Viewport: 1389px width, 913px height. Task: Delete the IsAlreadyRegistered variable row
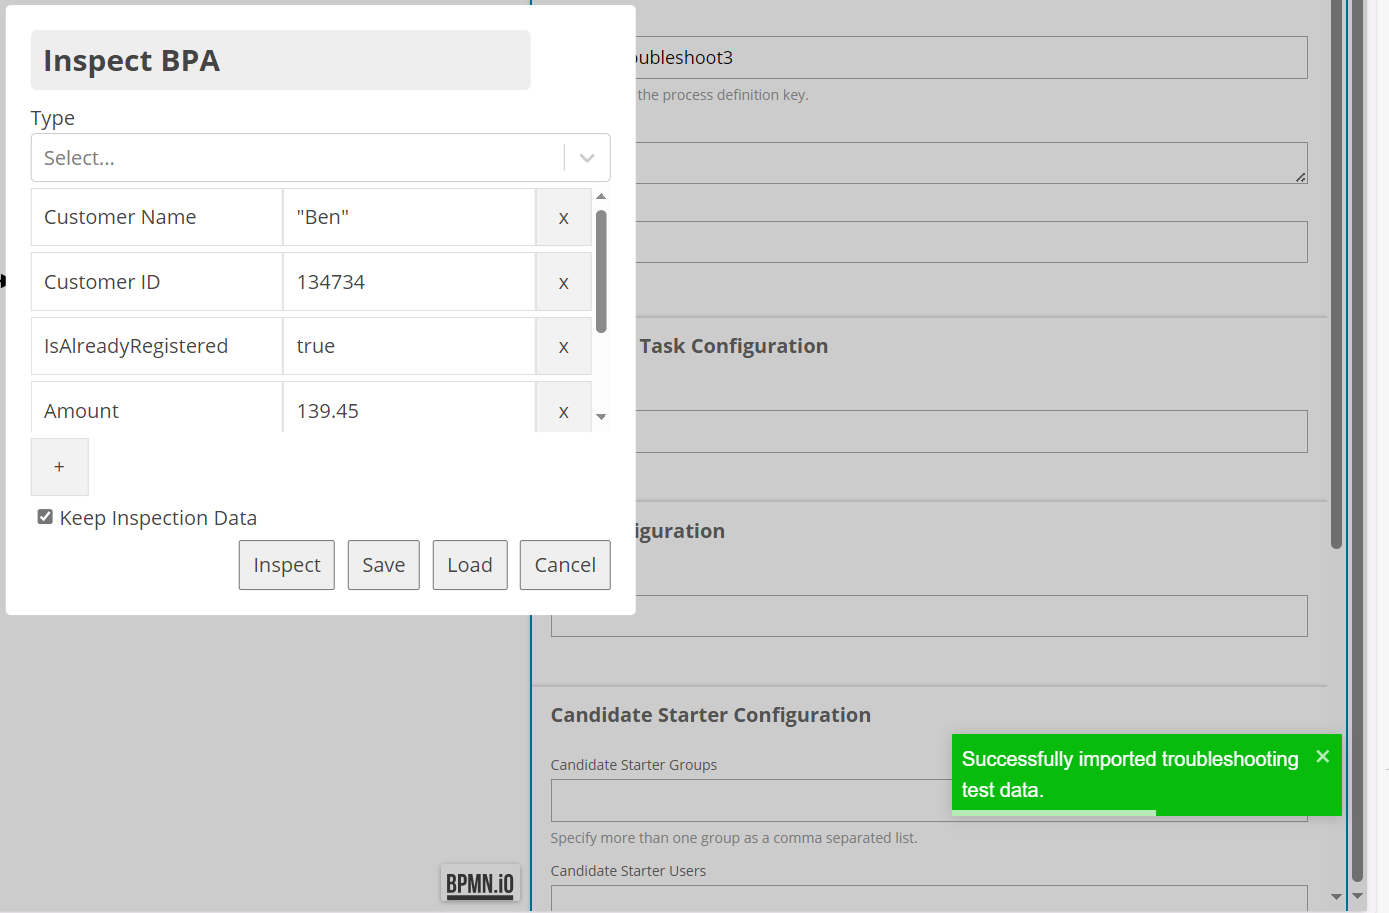pos(563,347)
